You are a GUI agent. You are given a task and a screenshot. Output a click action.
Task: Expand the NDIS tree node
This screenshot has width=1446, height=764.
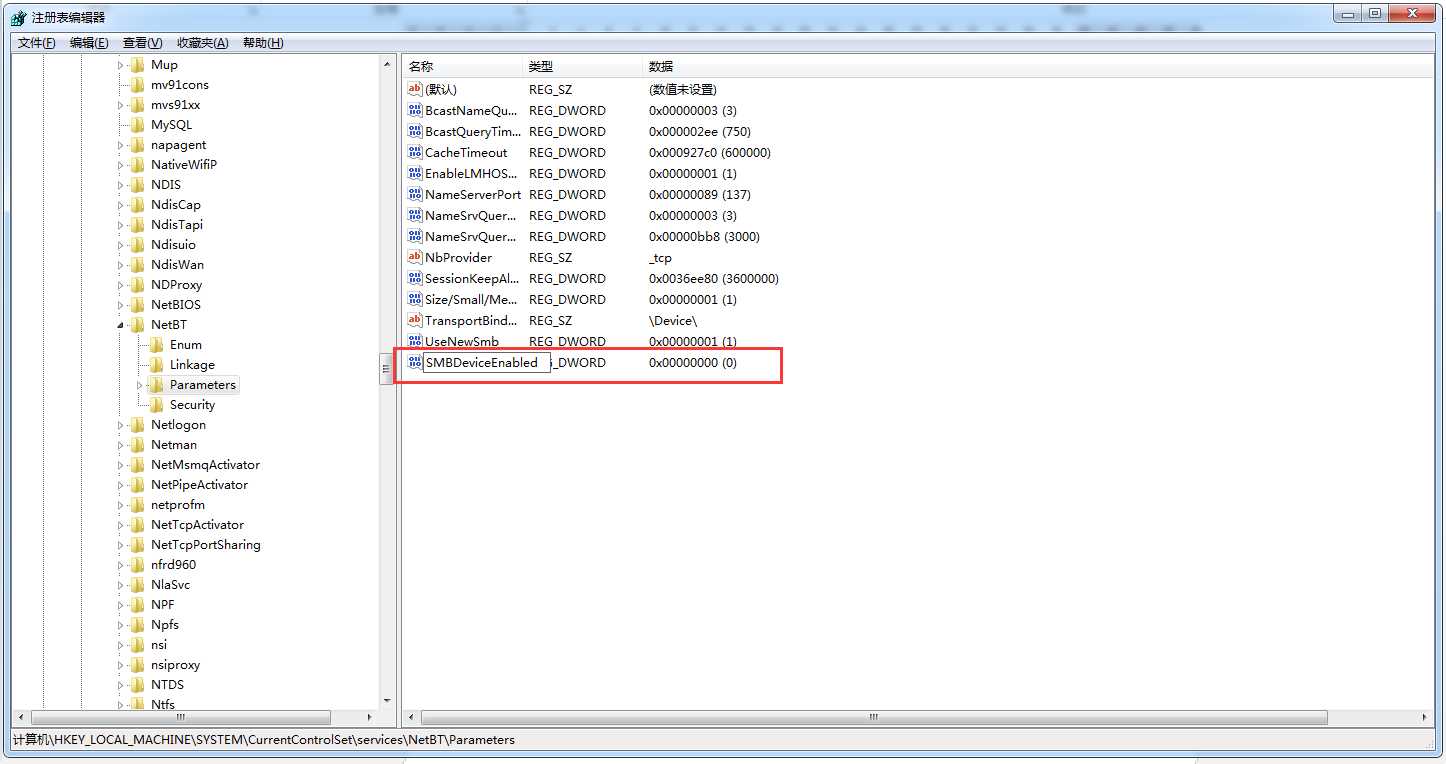coord(121,185)
